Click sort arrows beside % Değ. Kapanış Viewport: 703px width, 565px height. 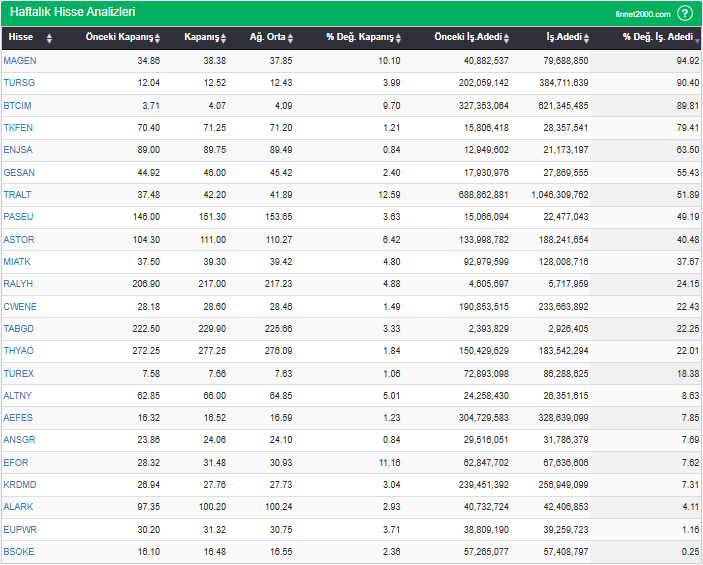point(398,38)
